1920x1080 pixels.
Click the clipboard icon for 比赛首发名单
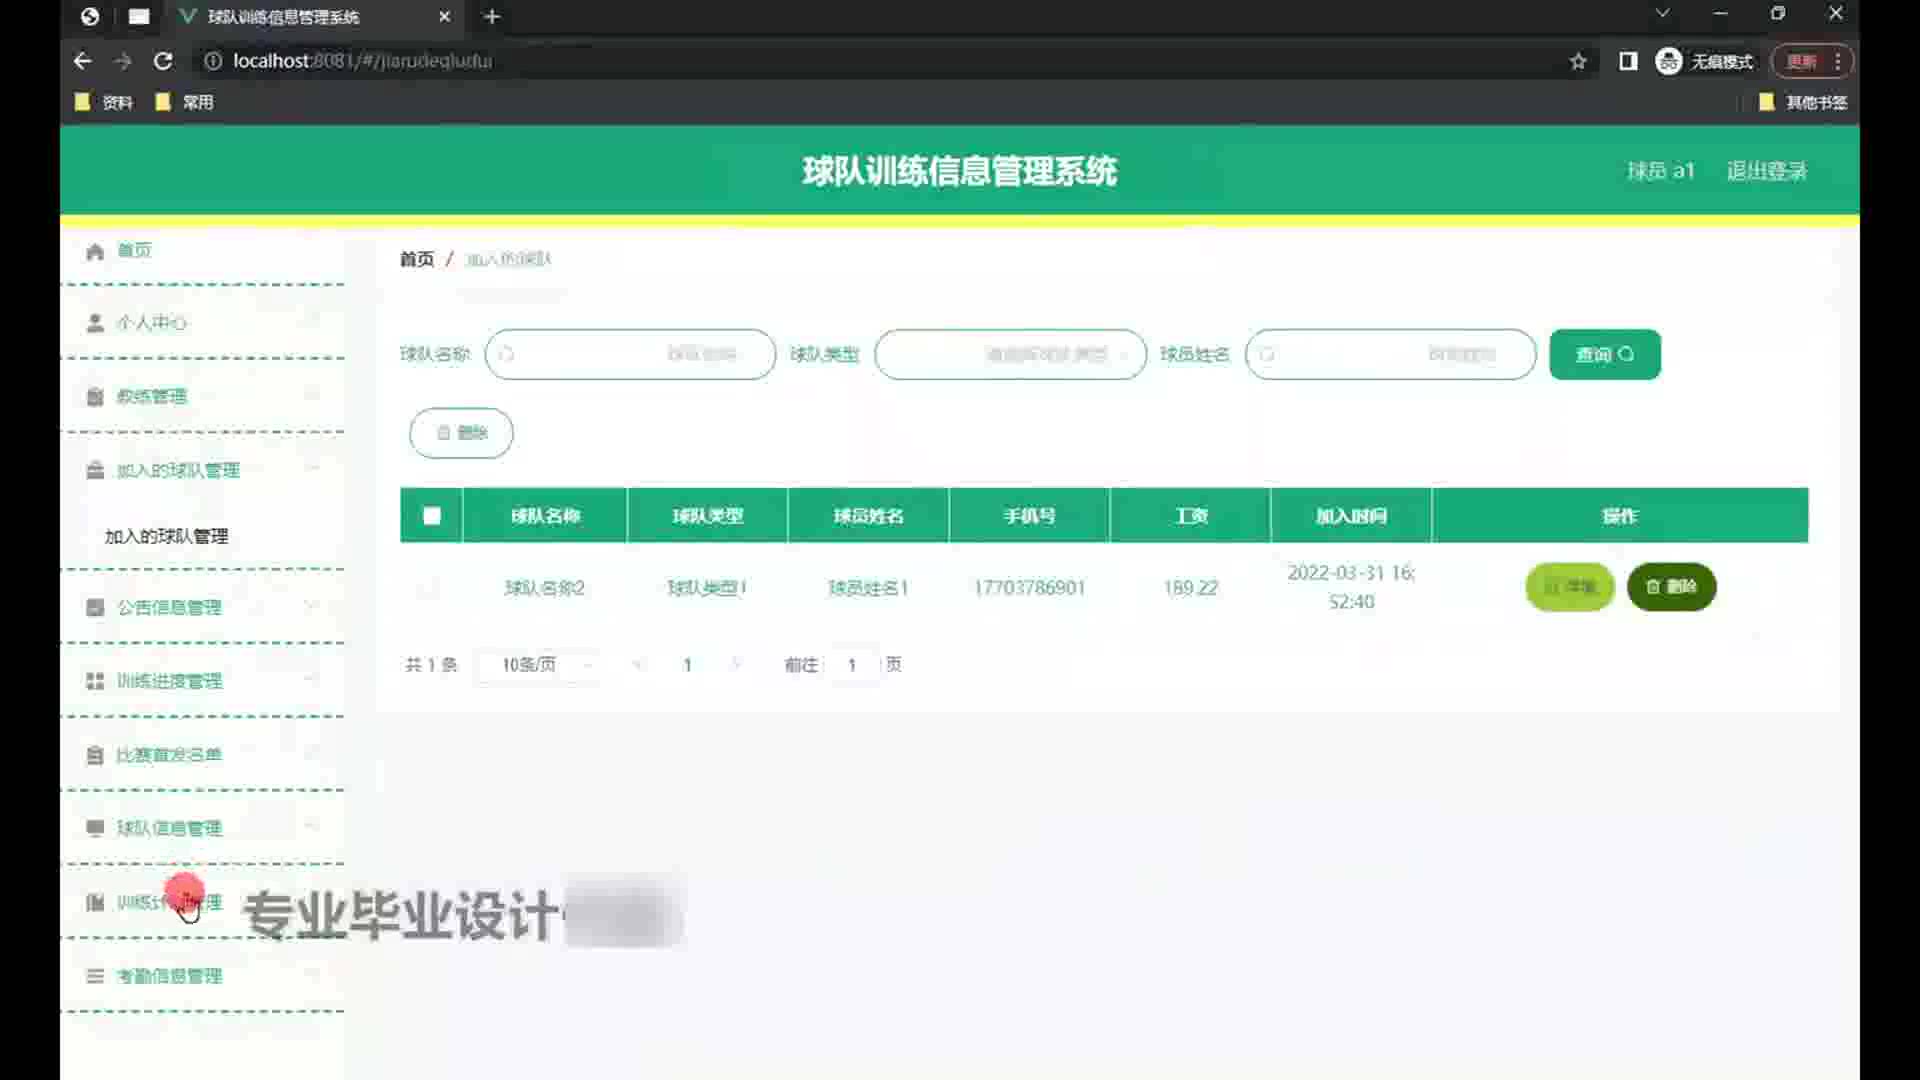click(x=95, y=755)
